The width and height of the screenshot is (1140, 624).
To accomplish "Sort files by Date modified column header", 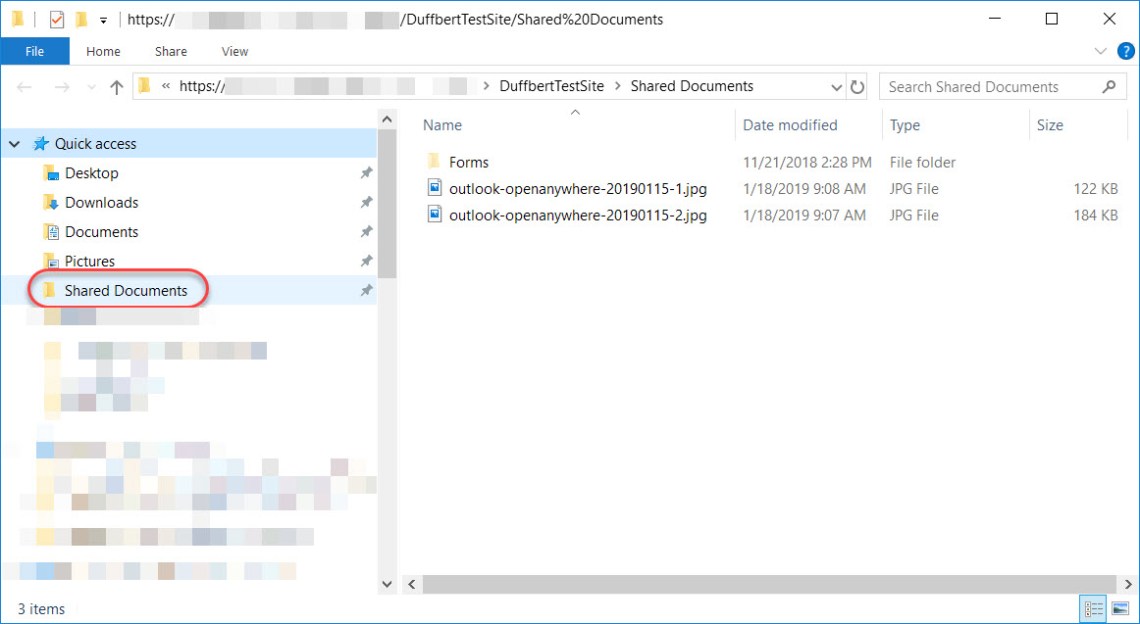I will (x=789, y=124).
